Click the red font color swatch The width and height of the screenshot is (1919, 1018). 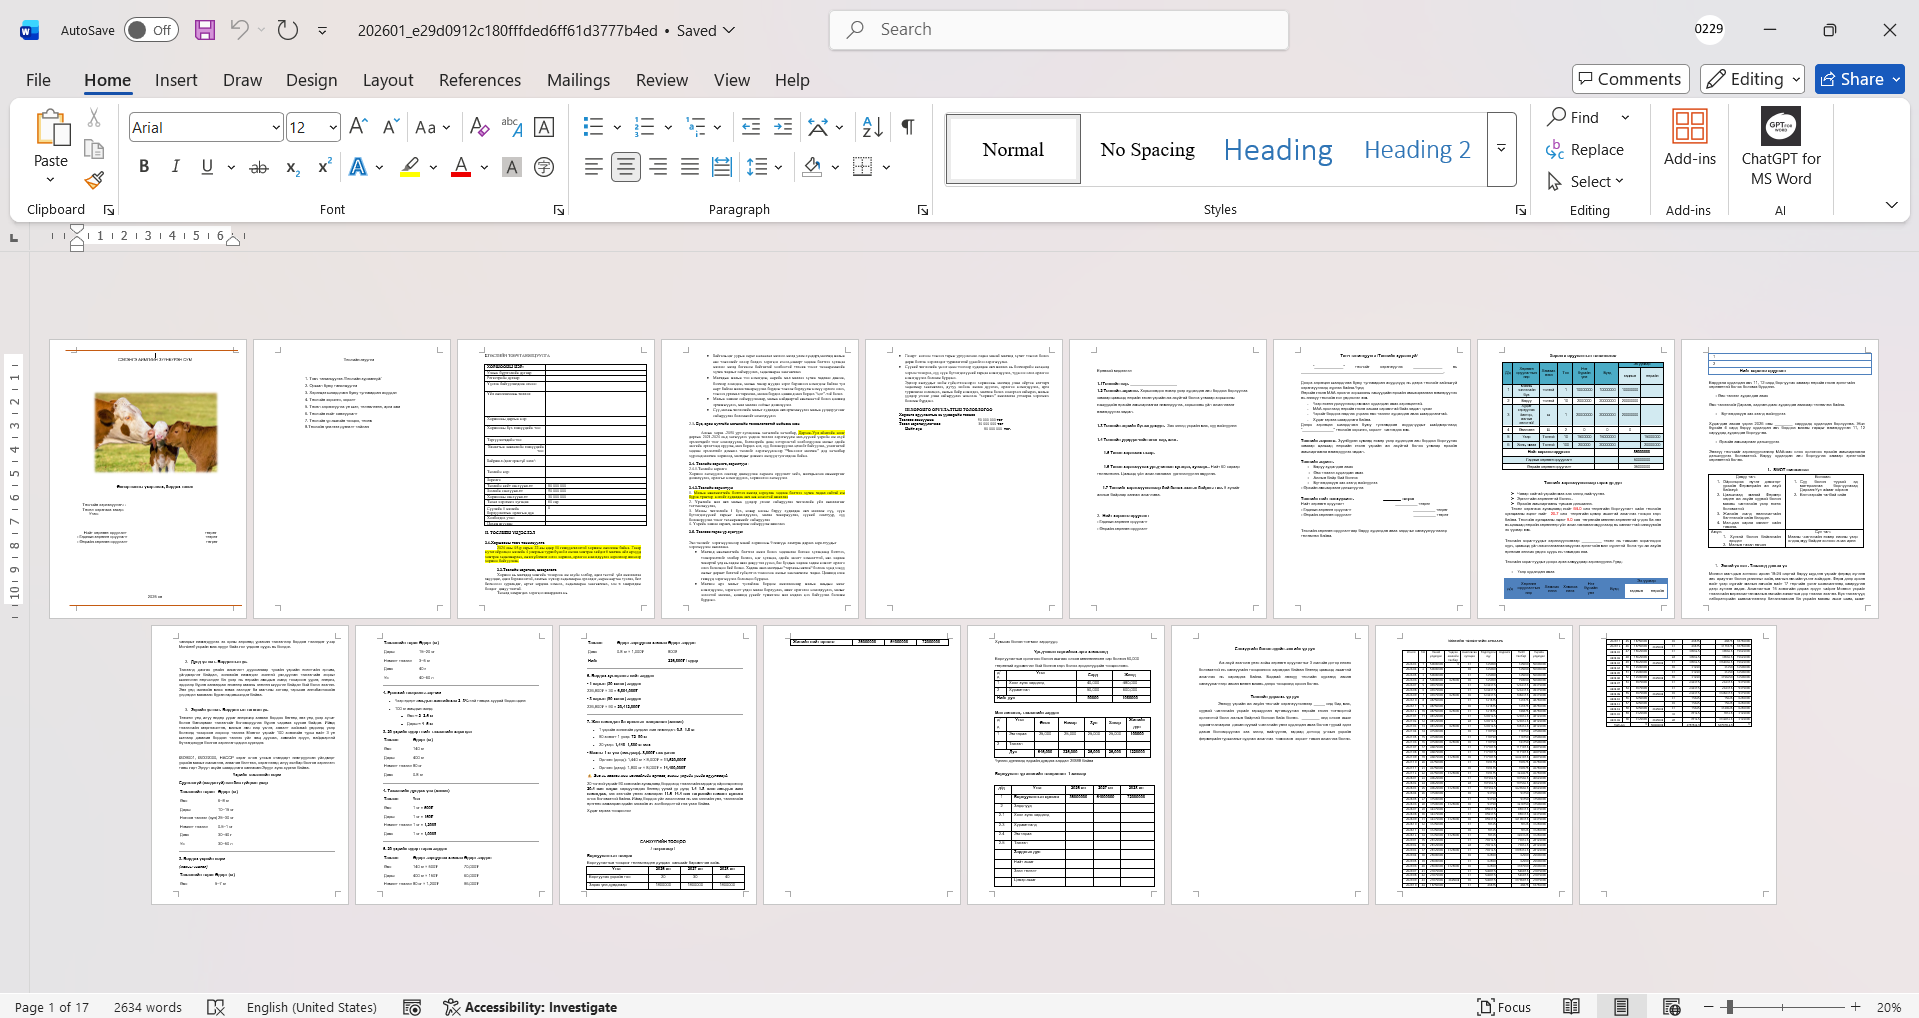click(x=461, y=167)
